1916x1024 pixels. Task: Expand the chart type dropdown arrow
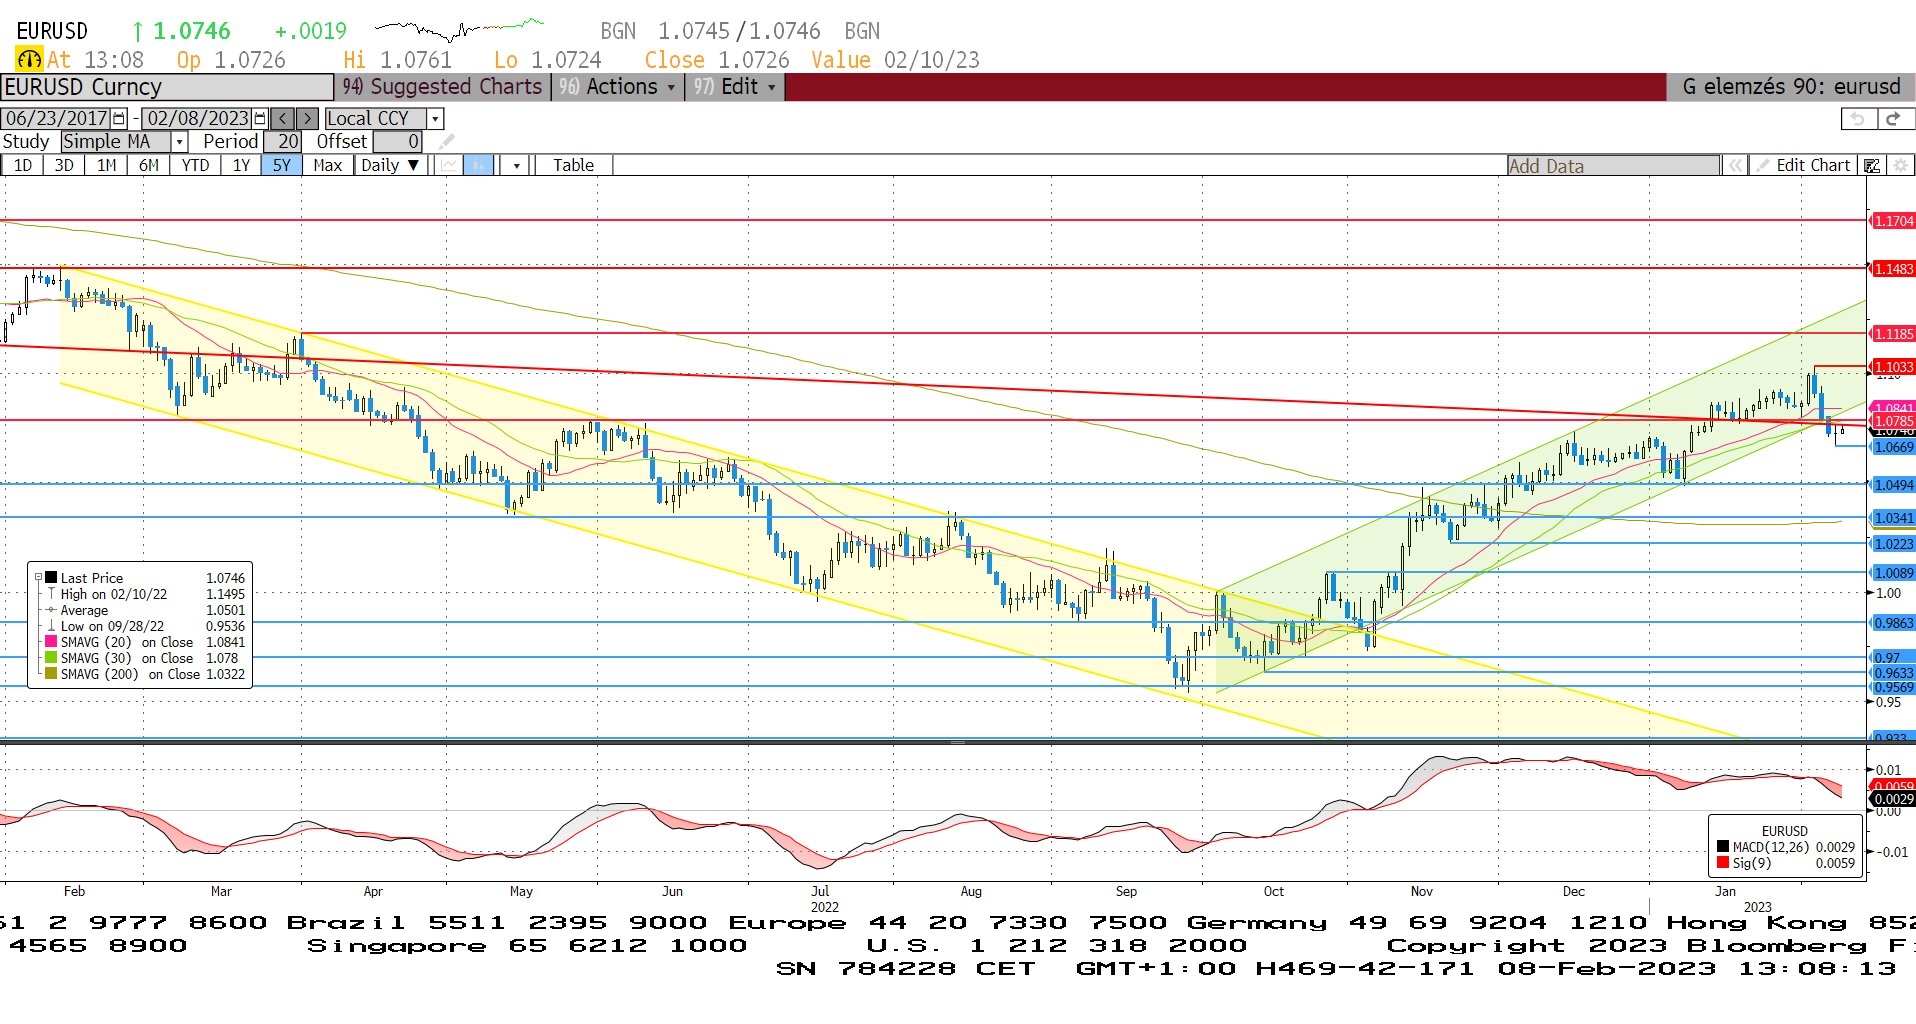pos(516,165)
